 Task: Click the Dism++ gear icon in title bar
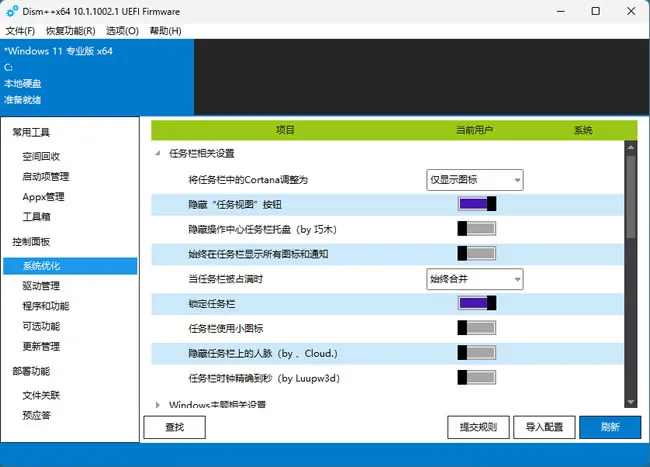click(x=12, y=11)
